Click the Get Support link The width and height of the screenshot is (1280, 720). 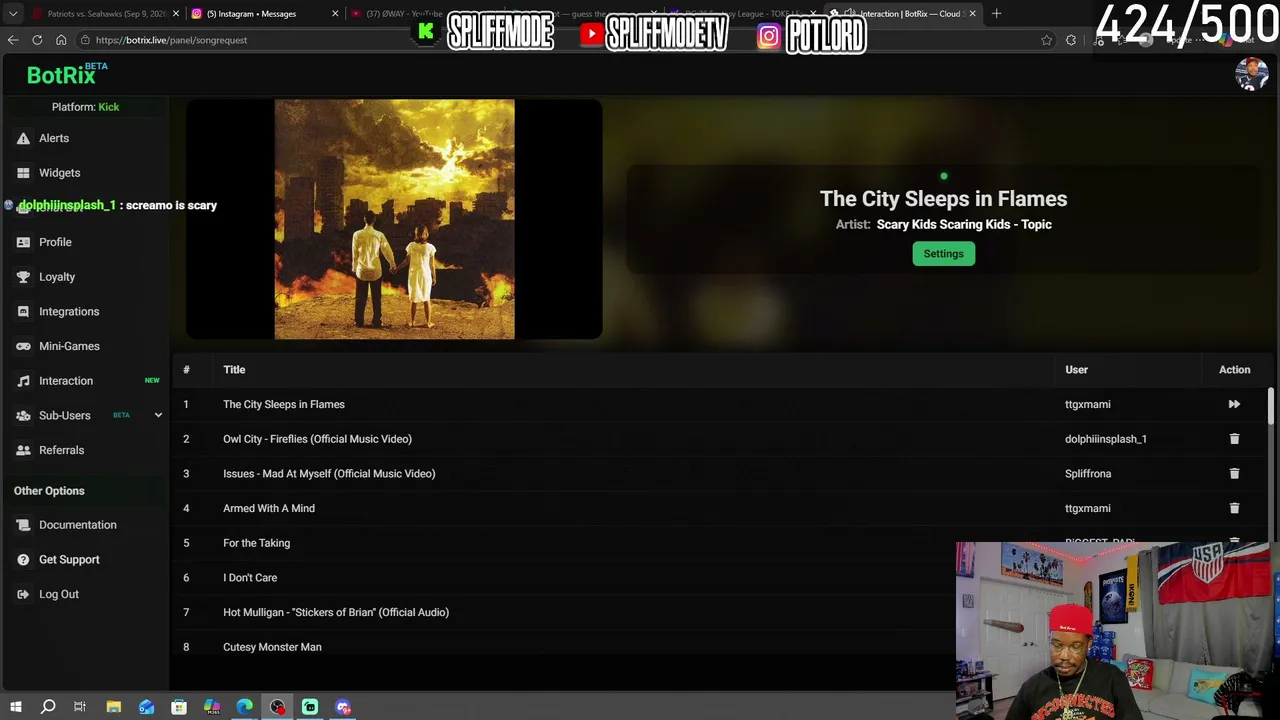click(69, 560)
